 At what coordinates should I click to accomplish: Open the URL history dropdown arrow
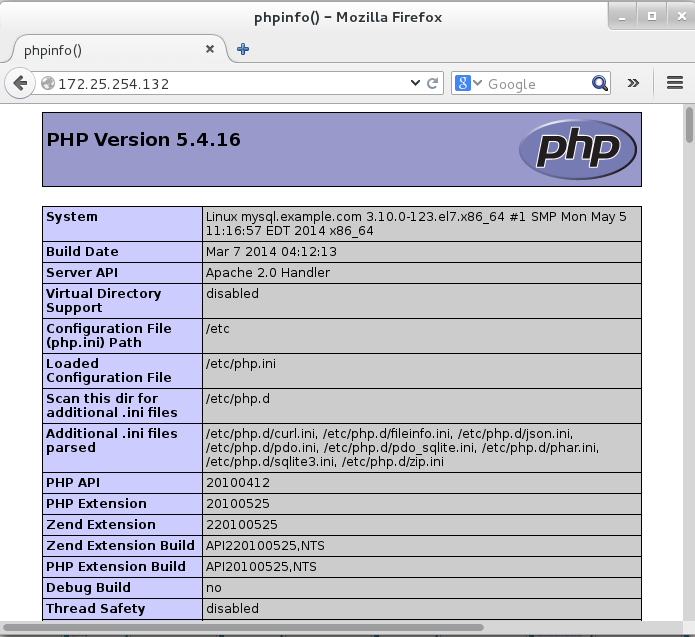click(x=415, y=83)
